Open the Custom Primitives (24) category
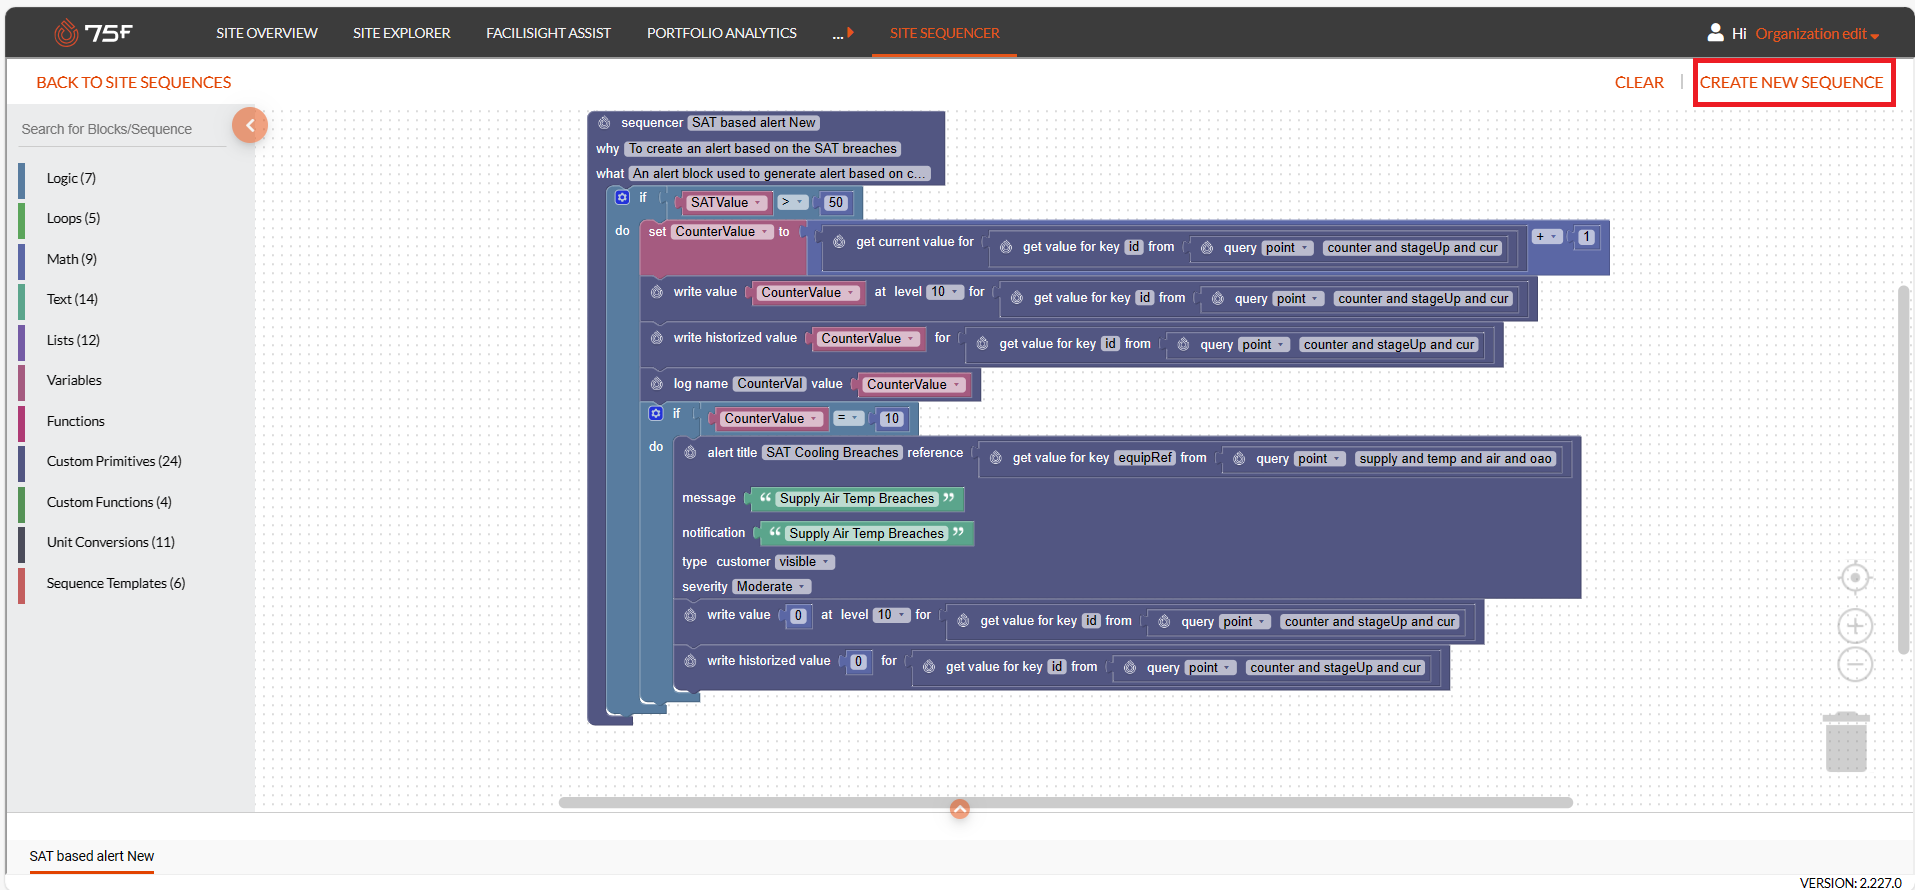Screen dimensions: 1915x890 click(114, 461)
